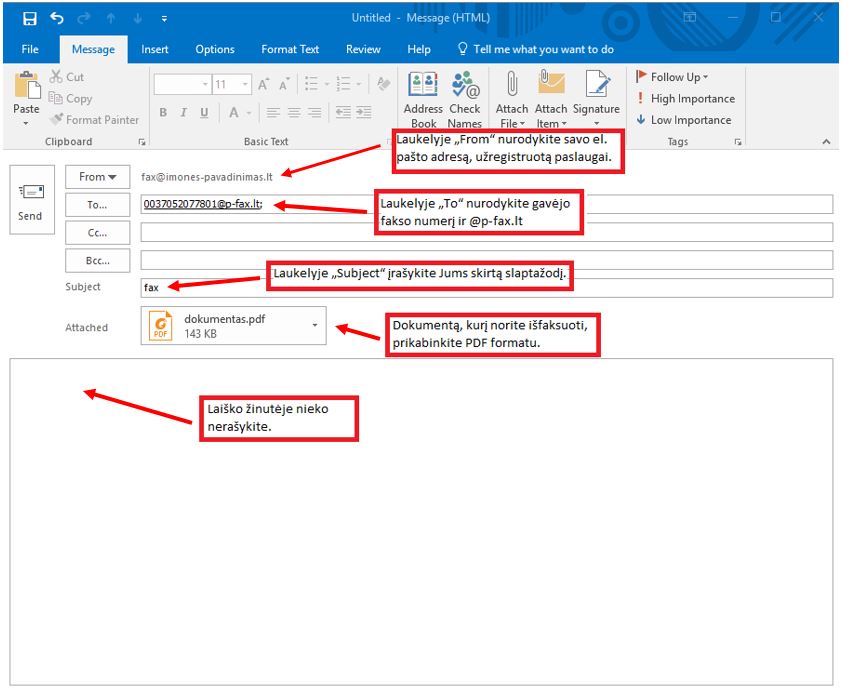Cut the selection with the scissors icon

[x=56, y=77]
